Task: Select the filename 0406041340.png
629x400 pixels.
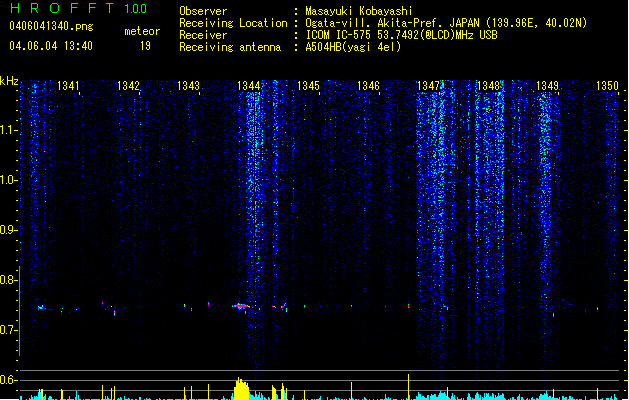Action: (51, 26)
